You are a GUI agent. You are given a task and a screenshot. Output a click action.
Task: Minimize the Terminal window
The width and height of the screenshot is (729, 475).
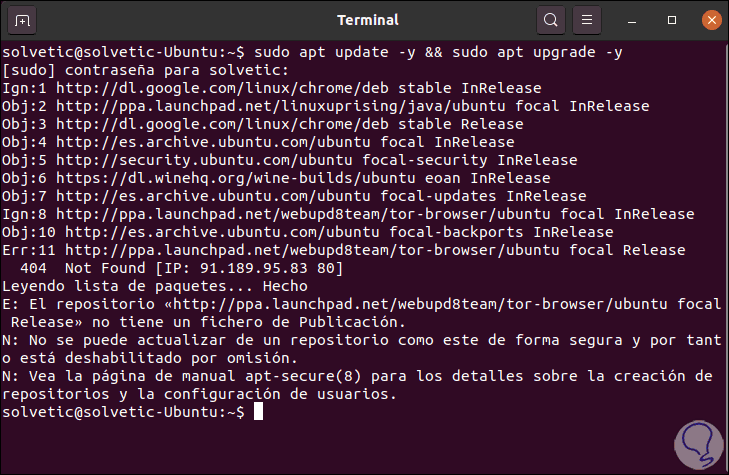coord(632,19)
